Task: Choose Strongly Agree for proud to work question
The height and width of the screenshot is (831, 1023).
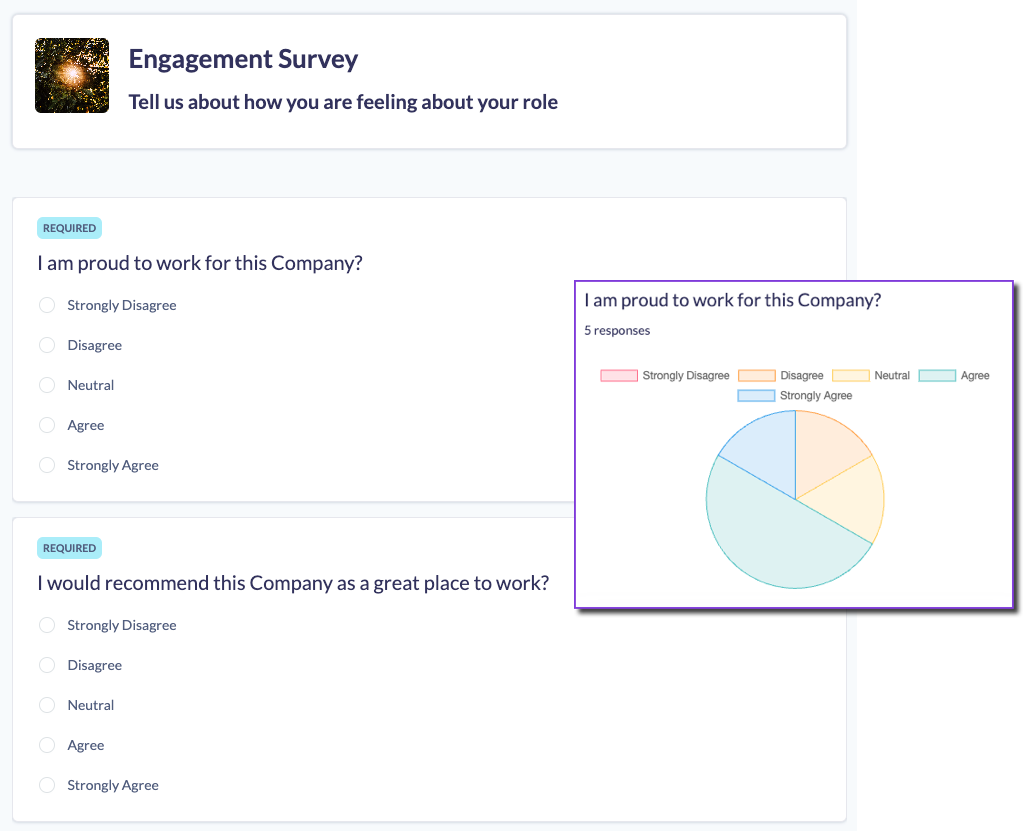Action: click(47, 465)
